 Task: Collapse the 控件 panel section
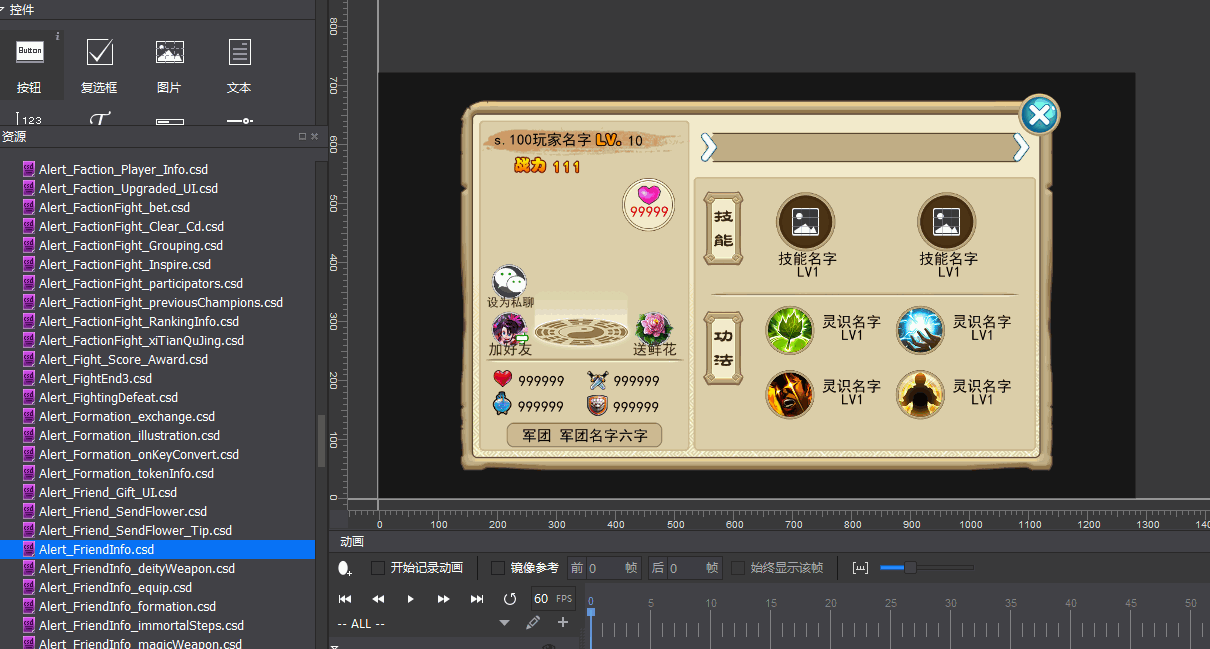tap(4, 9)
